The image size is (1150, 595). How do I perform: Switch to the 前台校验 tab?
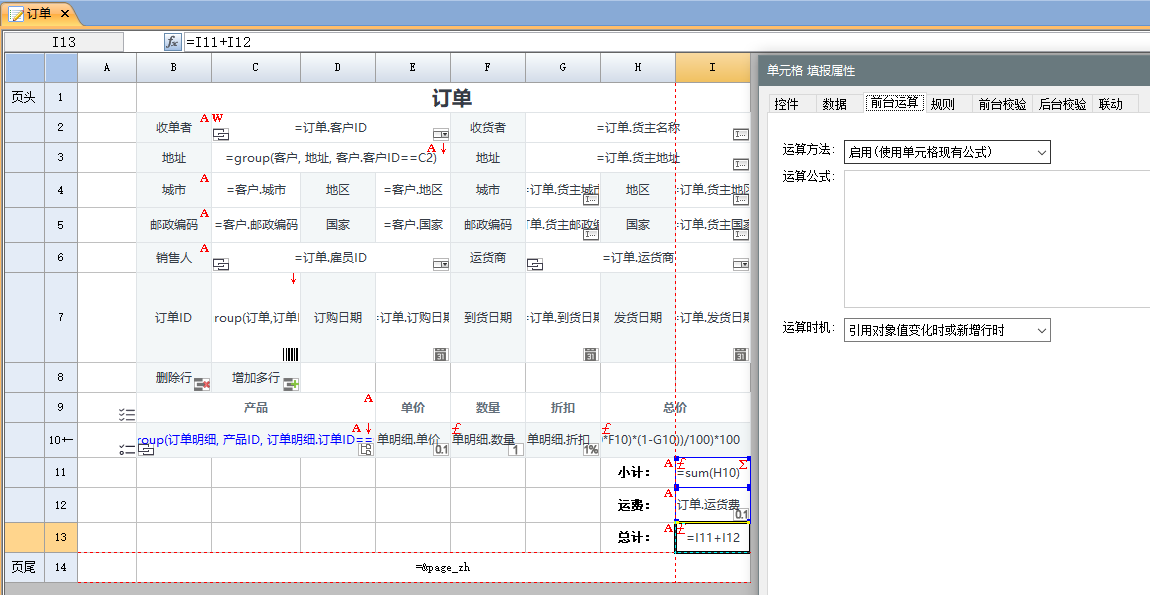tap(1001, 104)
